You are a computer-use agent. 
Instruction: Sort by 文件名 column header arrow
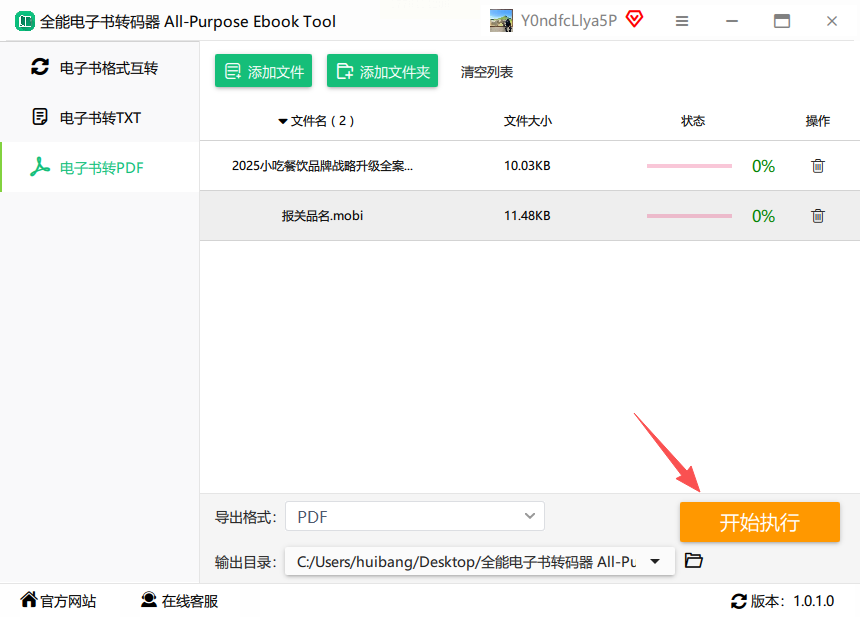[282, 121]
